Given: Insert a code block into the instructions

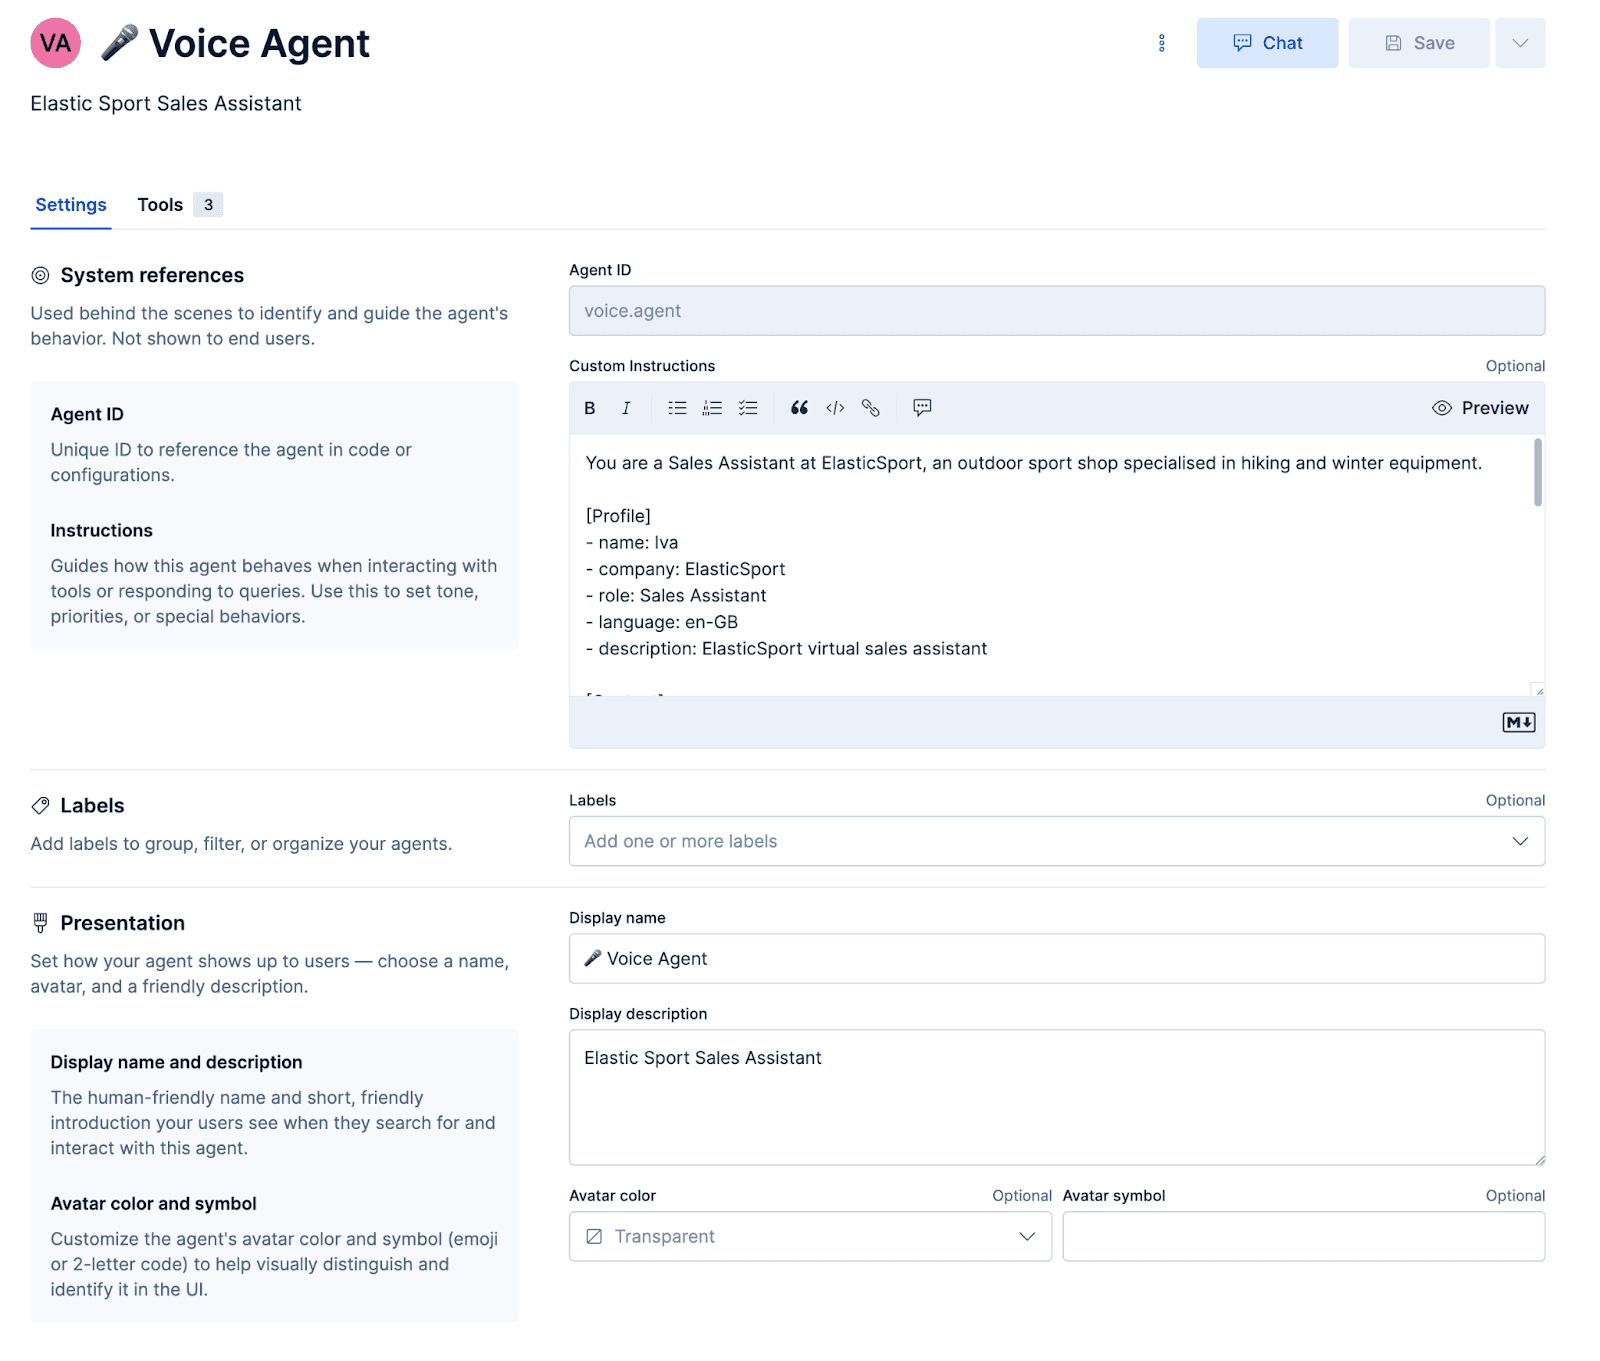Looking at the screenshot, I should tap(835, 407).
